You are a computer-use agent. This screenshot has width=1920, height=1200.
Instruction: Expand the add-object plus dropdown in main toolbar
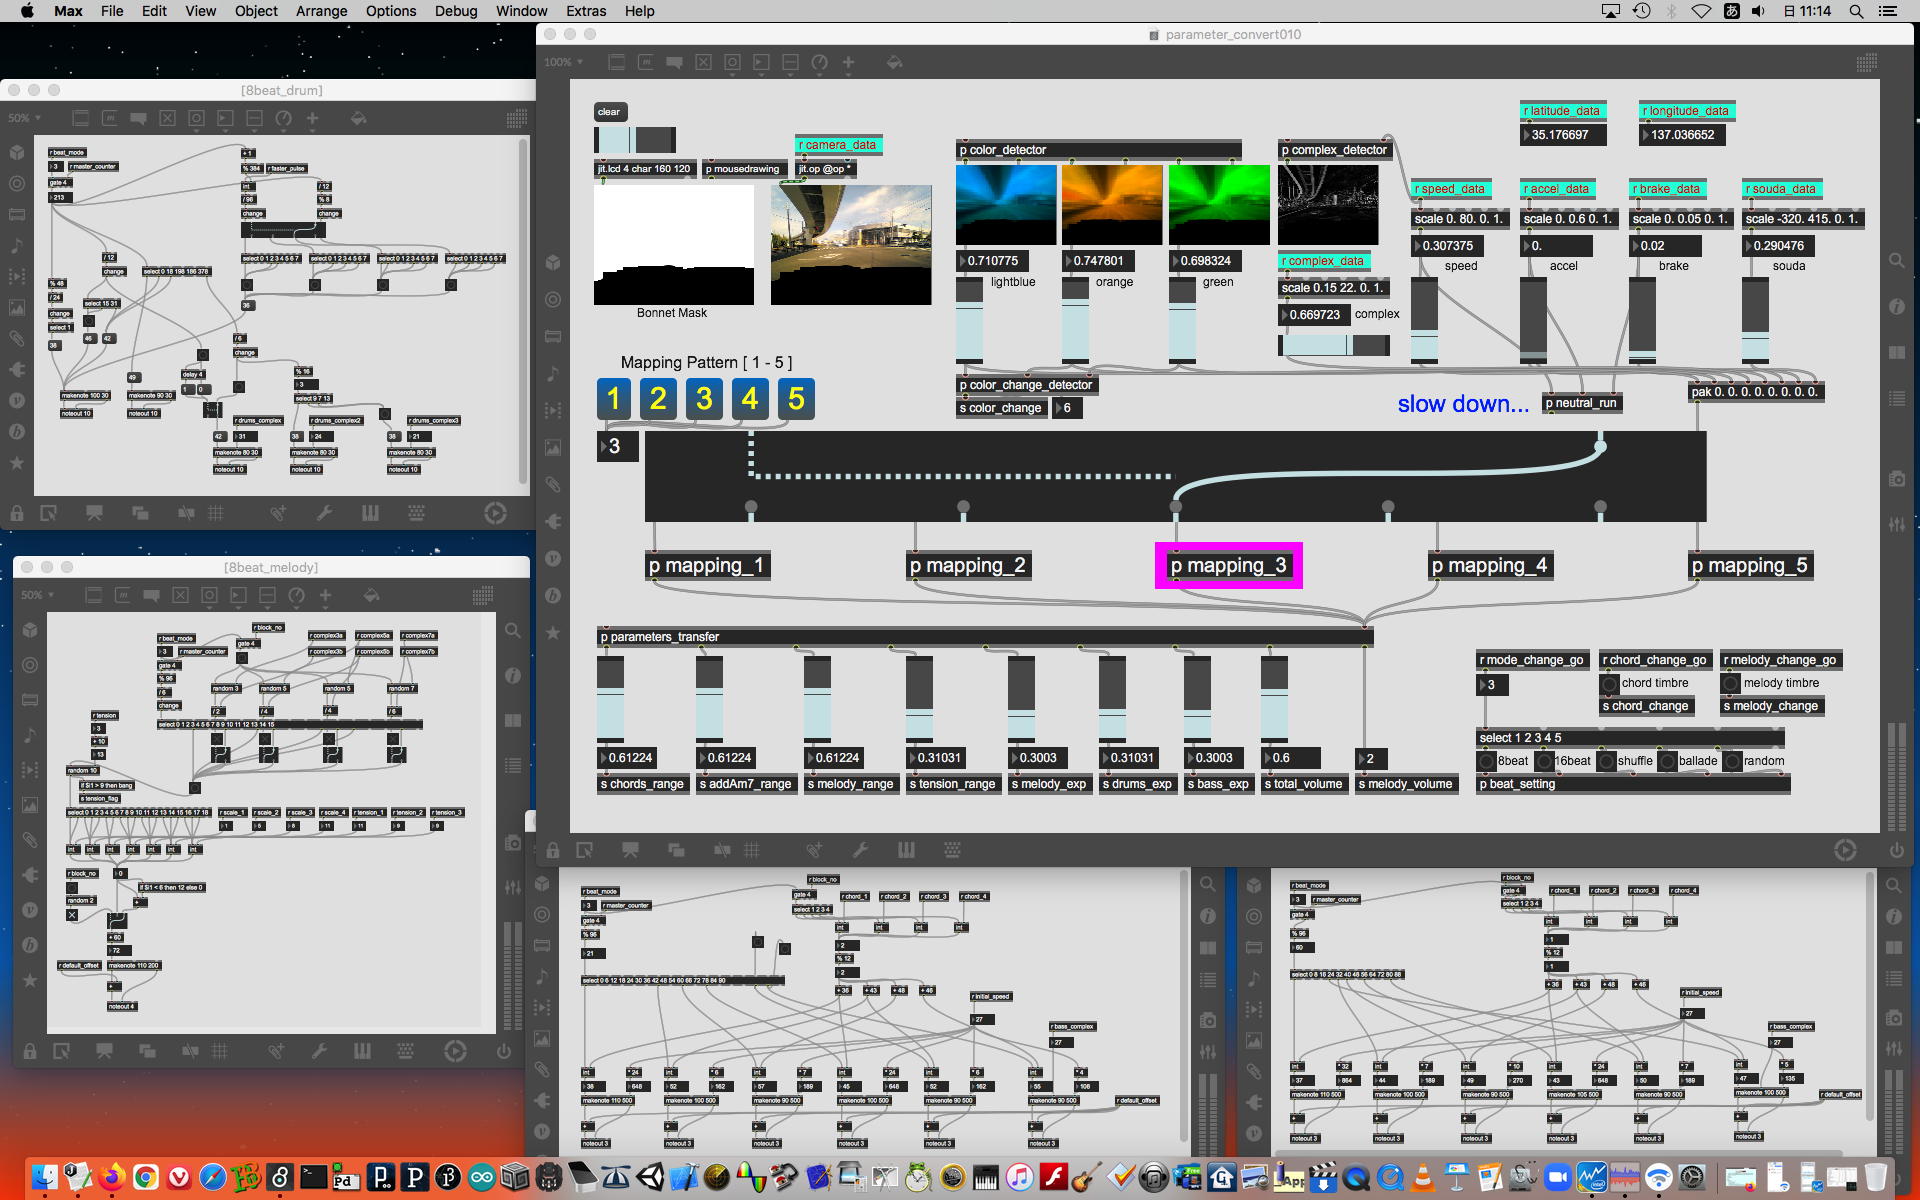tap(848, 62)
